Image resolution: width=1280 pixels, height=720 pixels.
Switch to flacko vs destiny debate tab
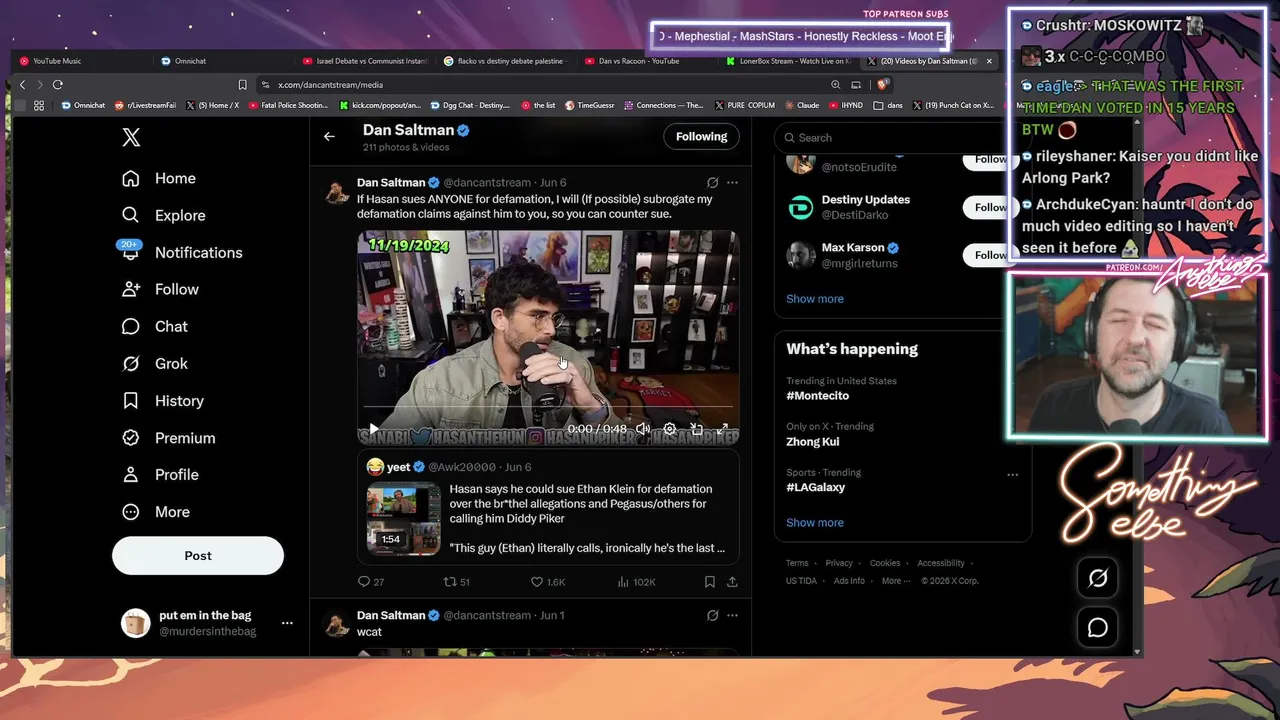[506, 61]
